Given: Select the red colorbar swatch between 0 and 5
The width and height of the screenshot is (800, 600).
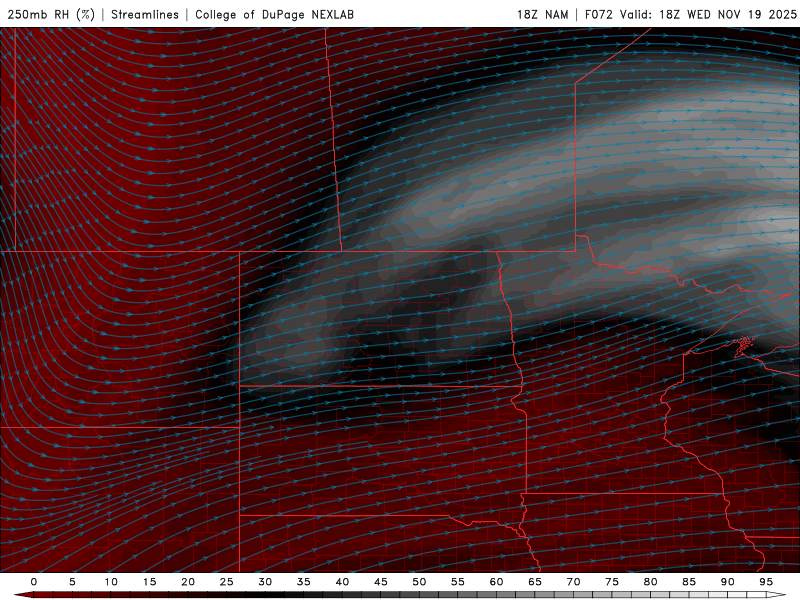Looking at the screenshot, I should point(53,595).
